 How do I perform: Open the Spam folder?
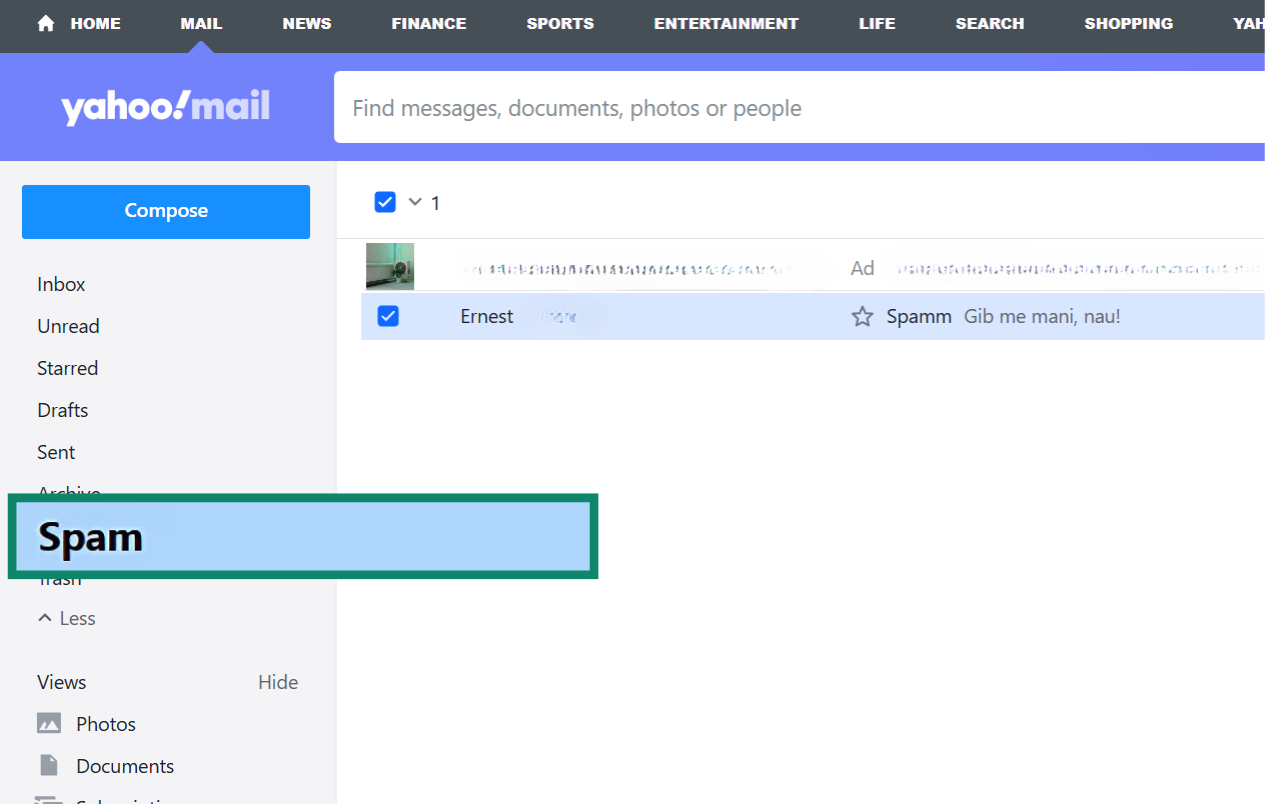[91, 537]
